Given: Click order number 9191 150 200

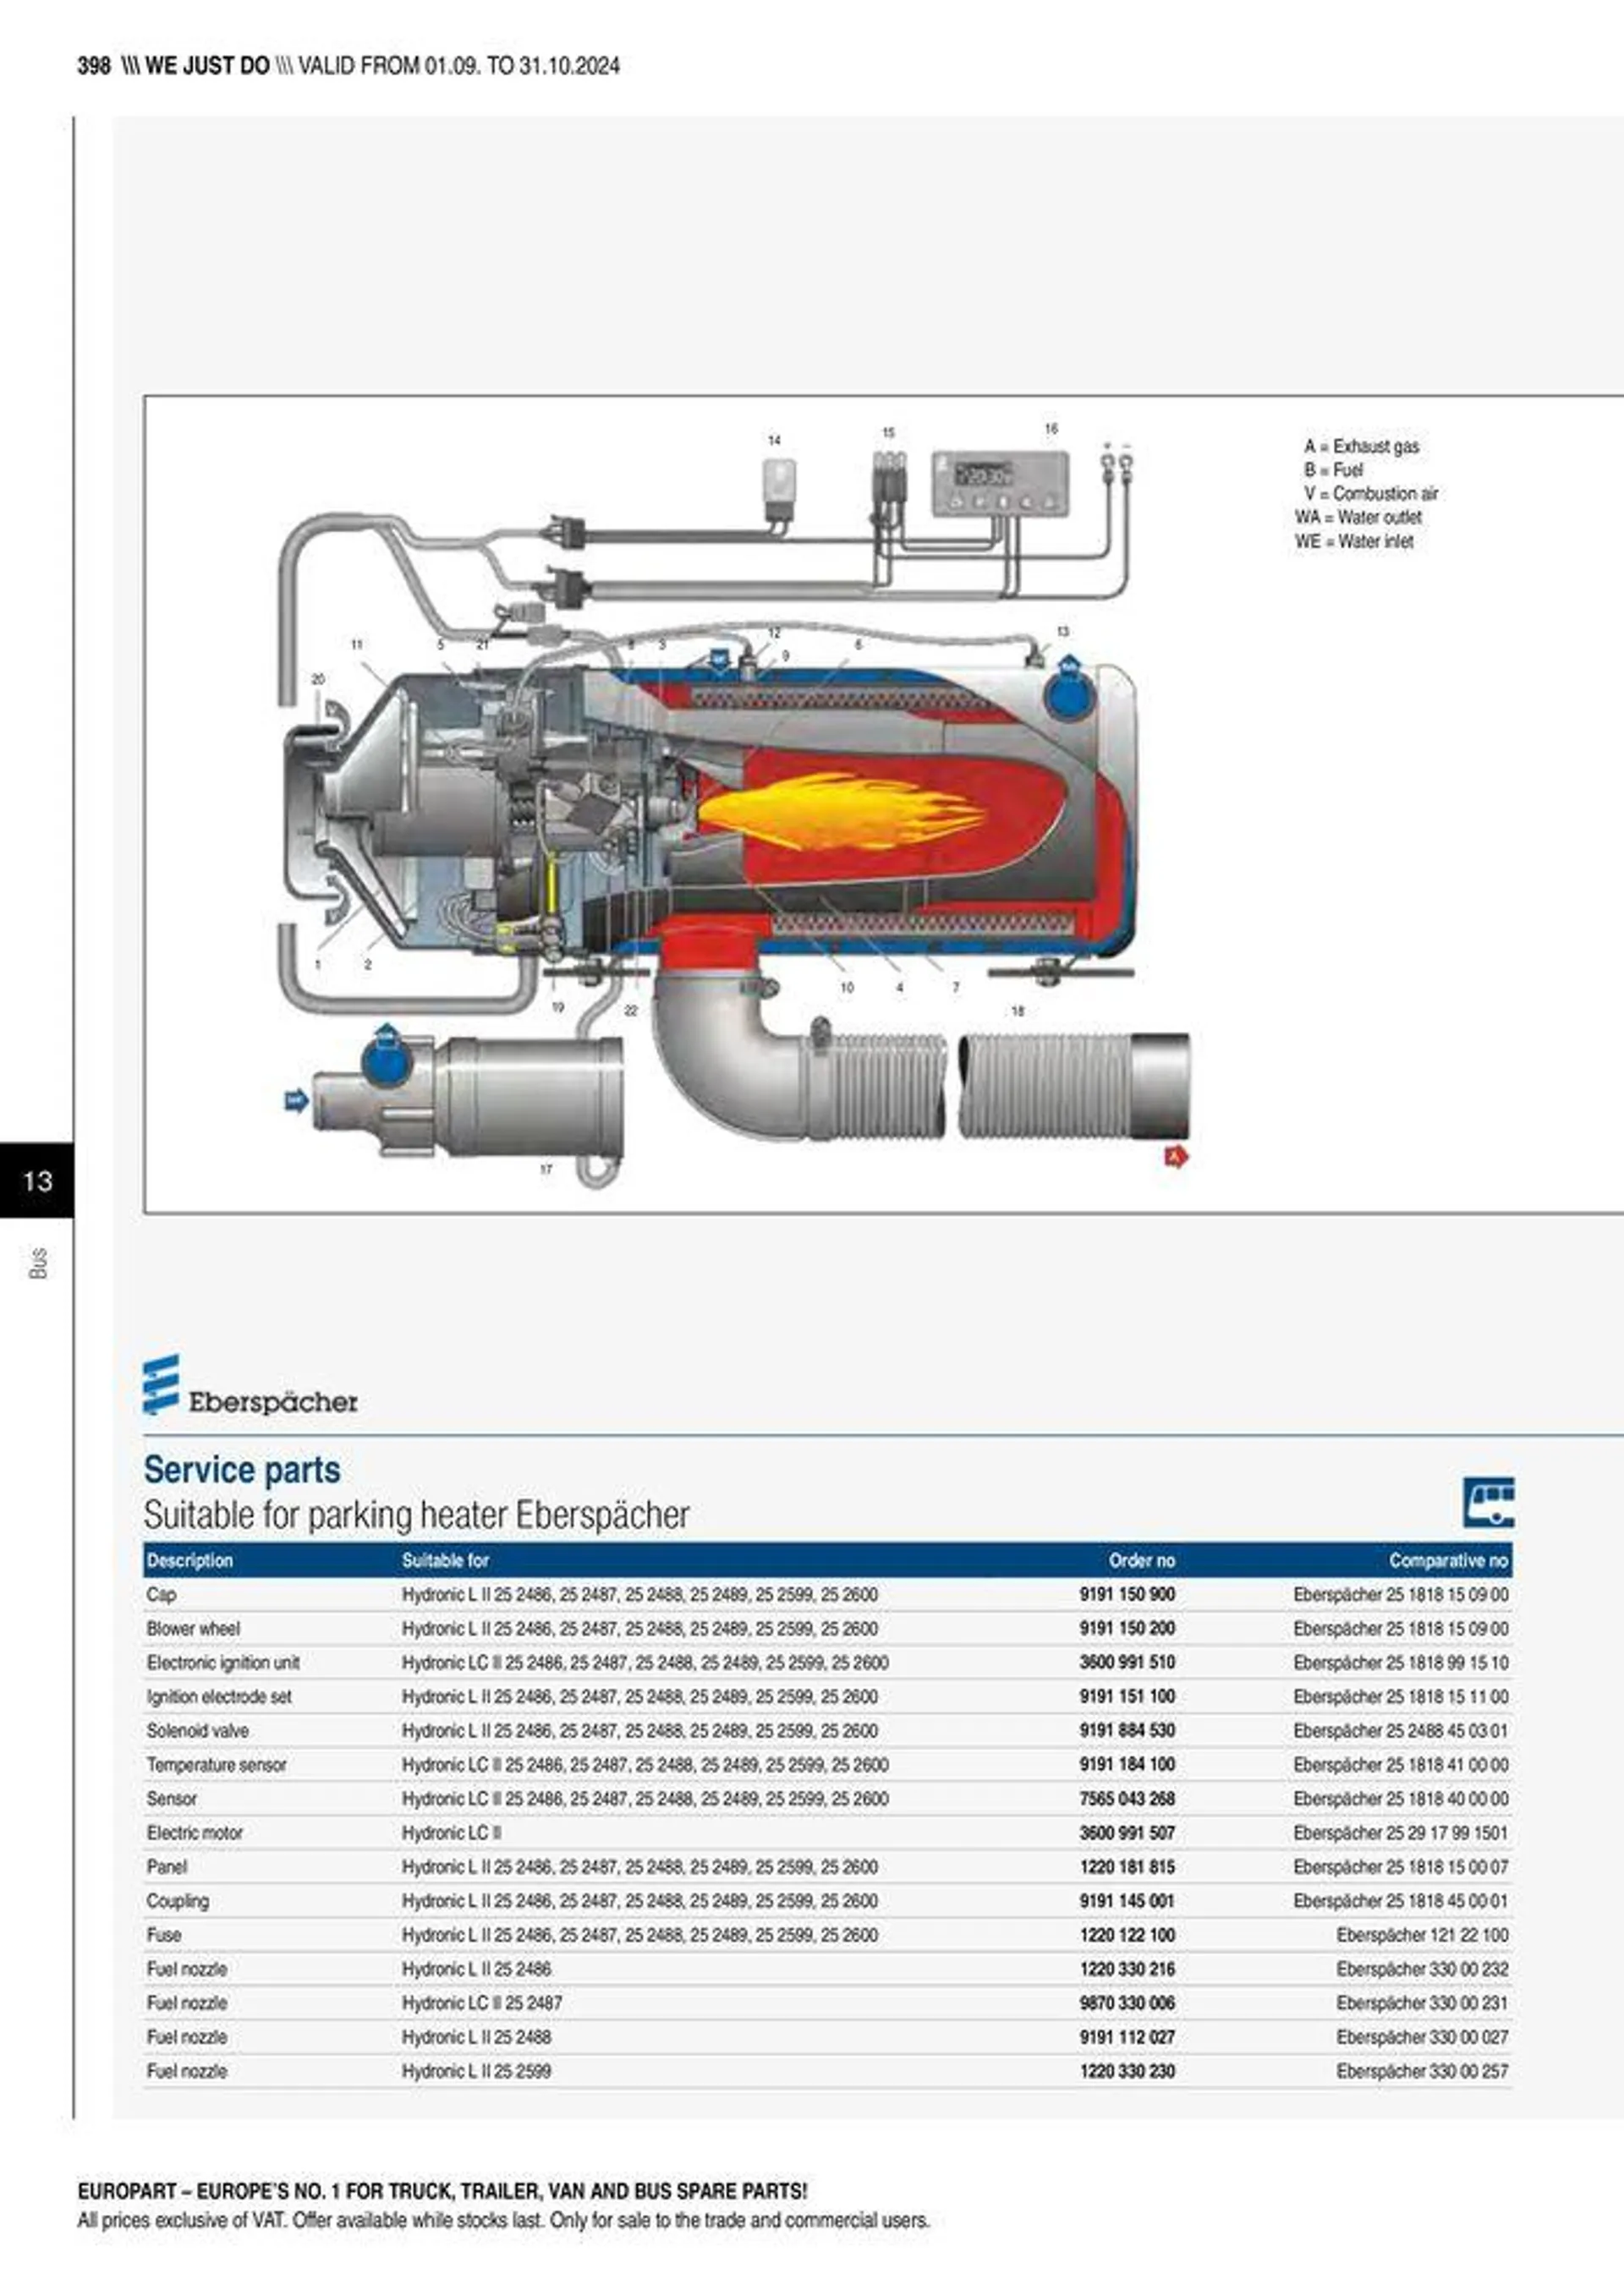Looking at the screenshot, I should click(1127, 1628).
